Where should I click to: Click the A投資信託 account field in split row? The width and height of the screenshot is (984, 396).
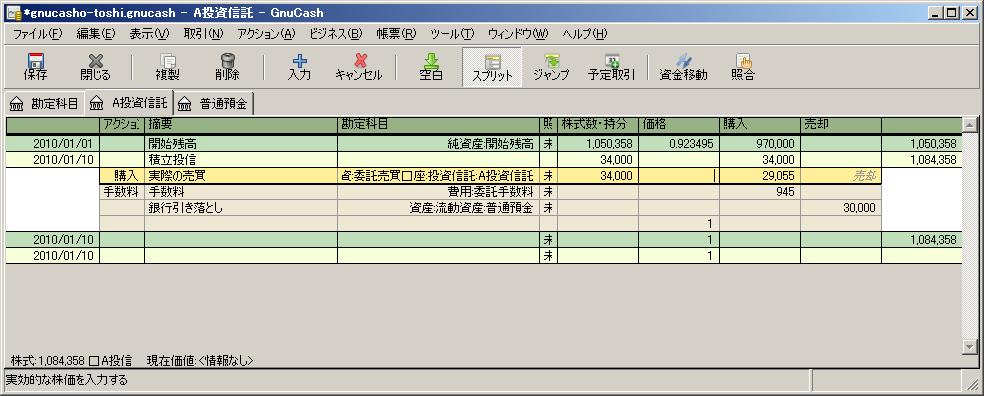coord(438,176)
